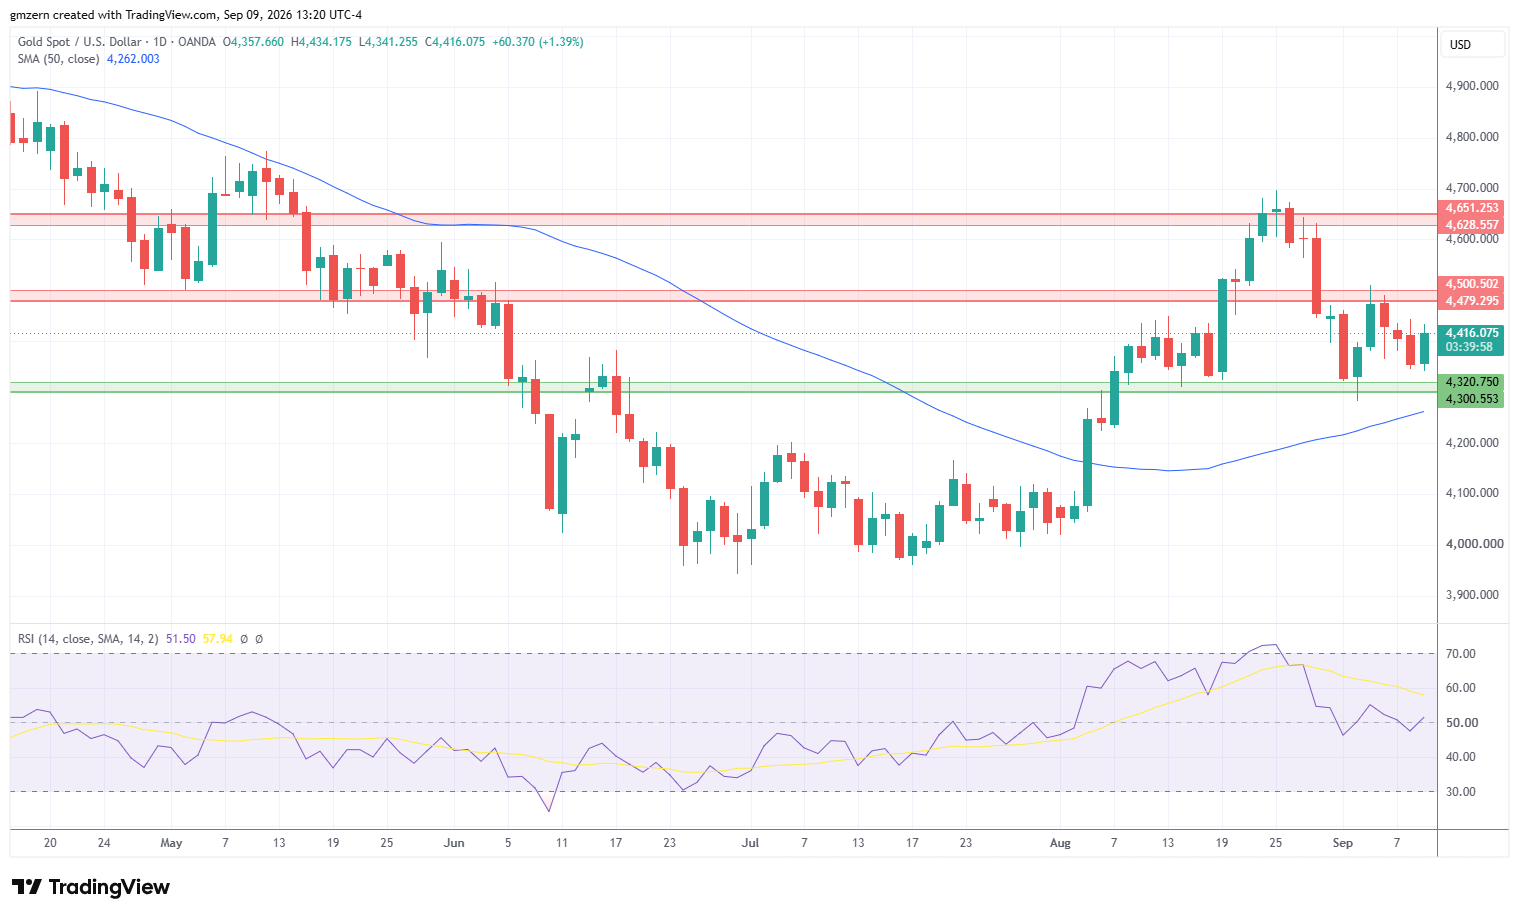Click the 4,300.553 green price tag
This screenshot has width=1519, height=917.
[x=1472, y=399]
